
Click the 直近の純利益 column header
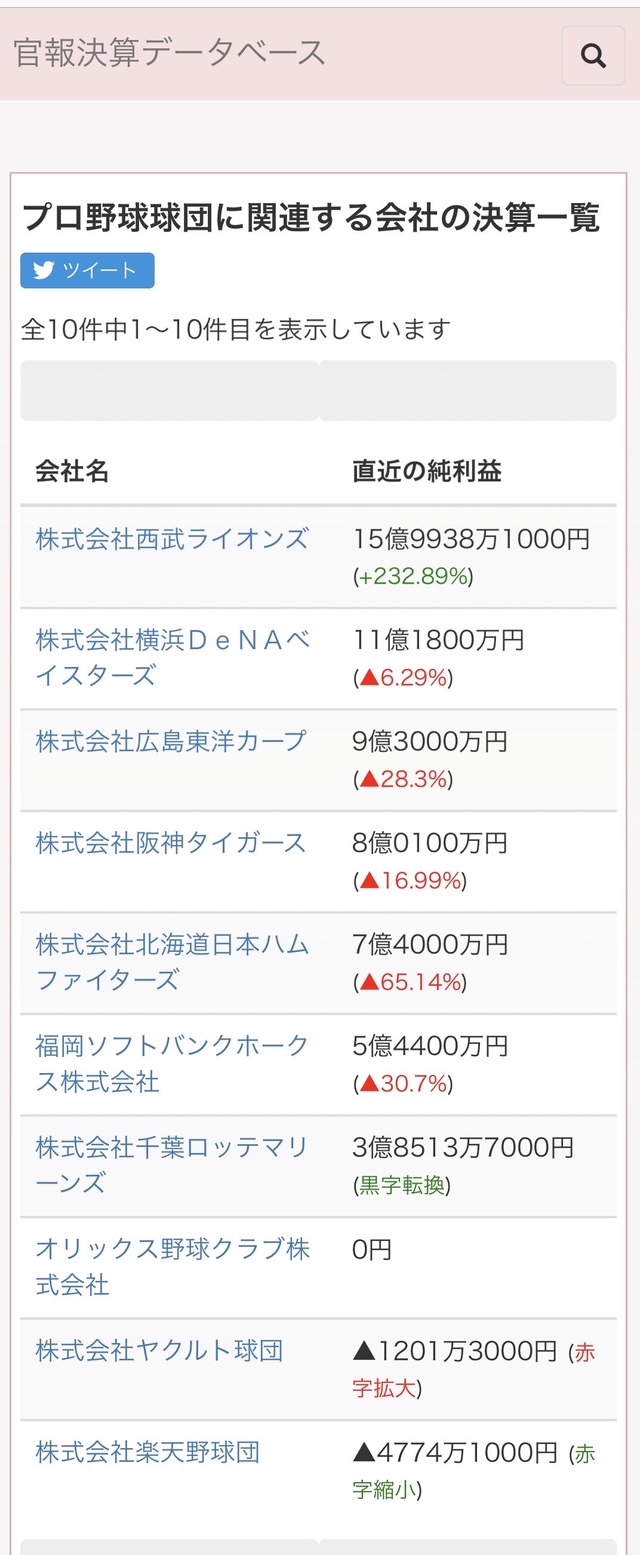(427, 471)
